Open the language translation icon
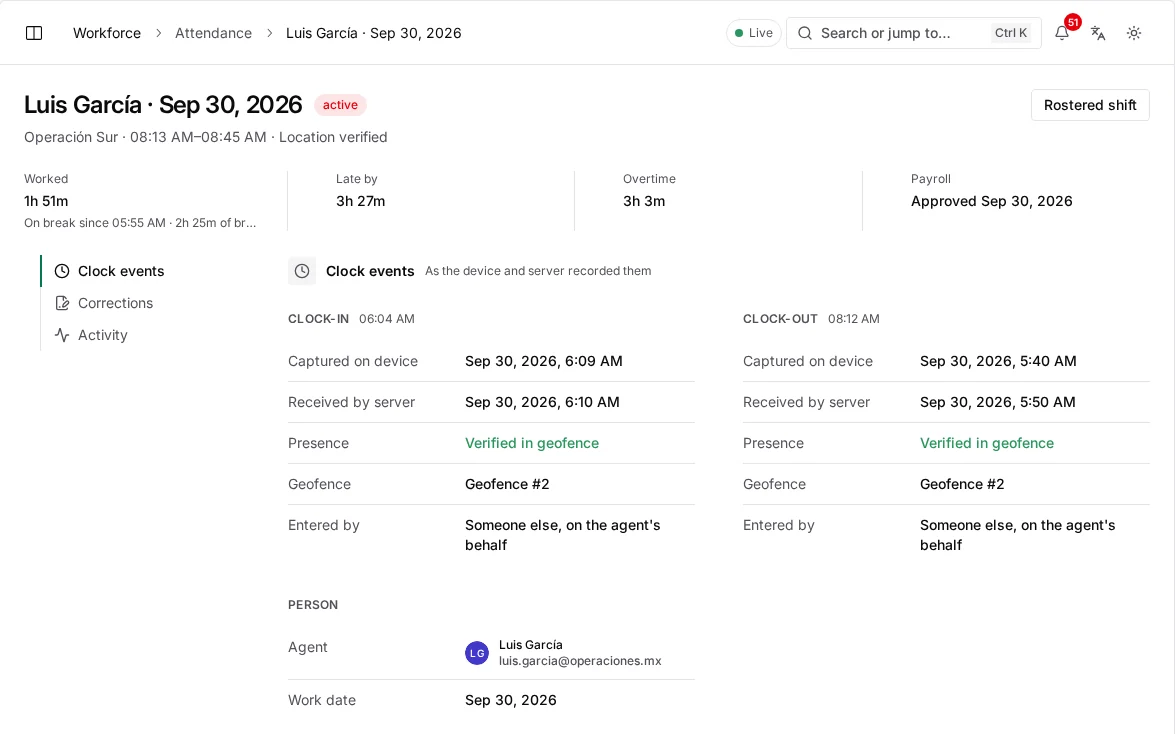The image size is (1175, 734). pyautogui.click(x=1098, y=33)
